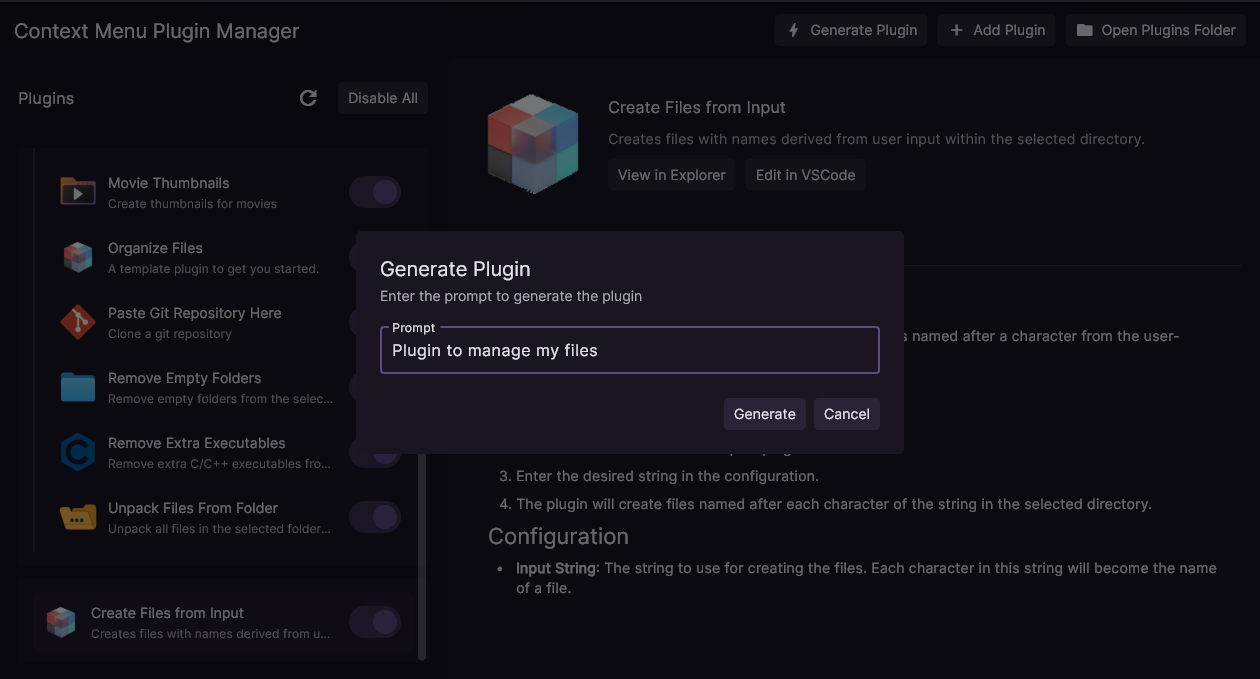The image size is (1260, 679).
Task: Click the Prompt text field
Action: coord(629,350)
